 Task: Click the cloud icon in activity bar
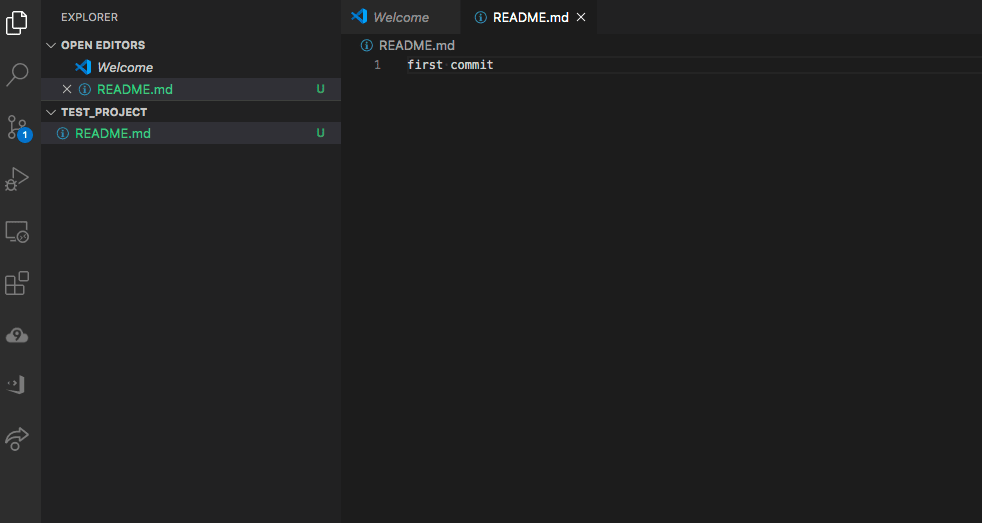click(17, 336)
